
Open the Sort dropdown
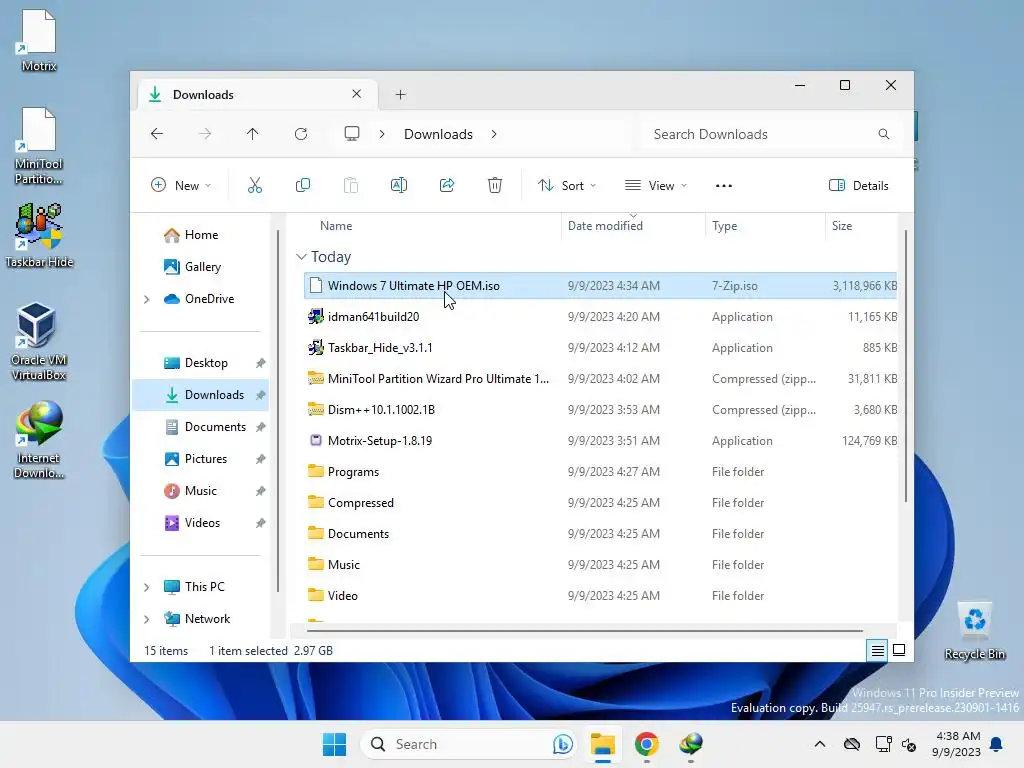[x=567, y=185]
